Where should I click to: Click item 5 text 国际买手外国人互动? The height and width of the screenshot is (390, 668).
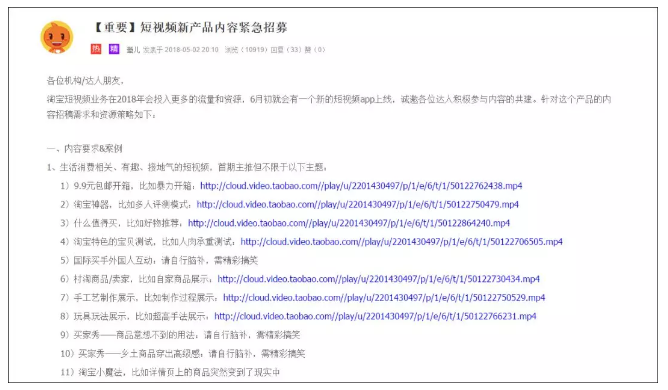point(113,260)
